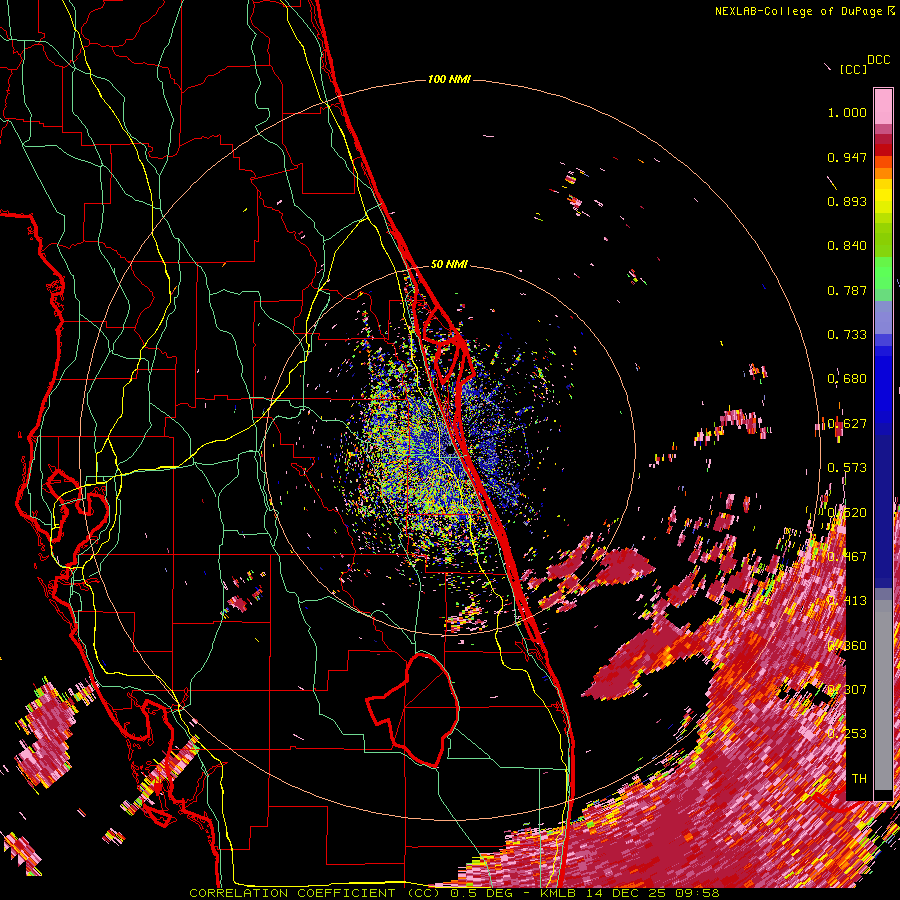Click the CORRELATION COEFFICIENT caption at the bottom
This screenshot has height=900, width=900.
coord(292,893)
